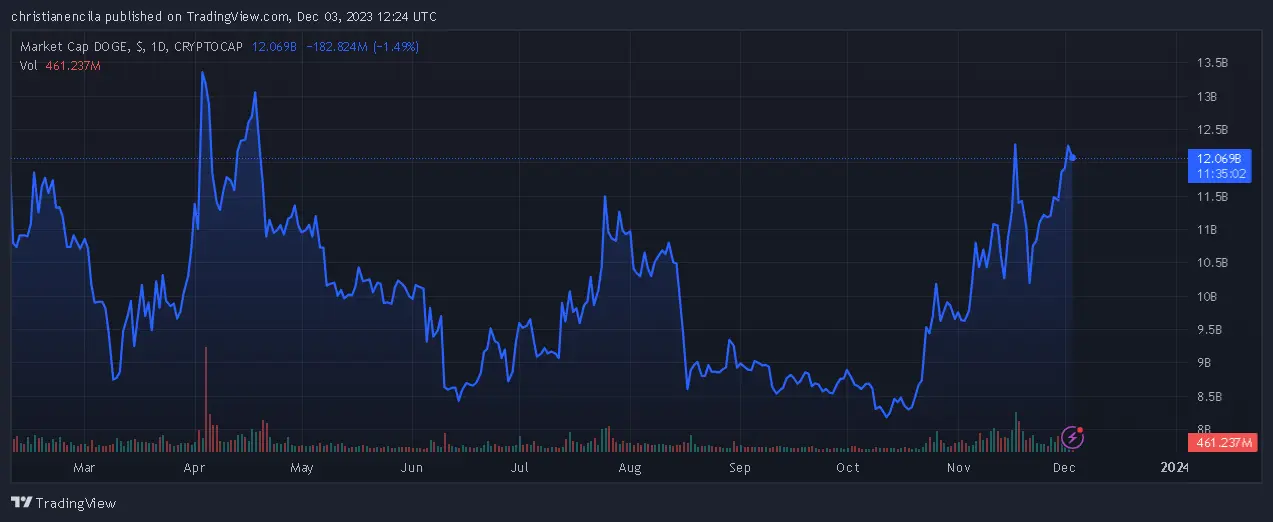
Task: Click the purple lightning flash icon
Action: point(1072,436)
